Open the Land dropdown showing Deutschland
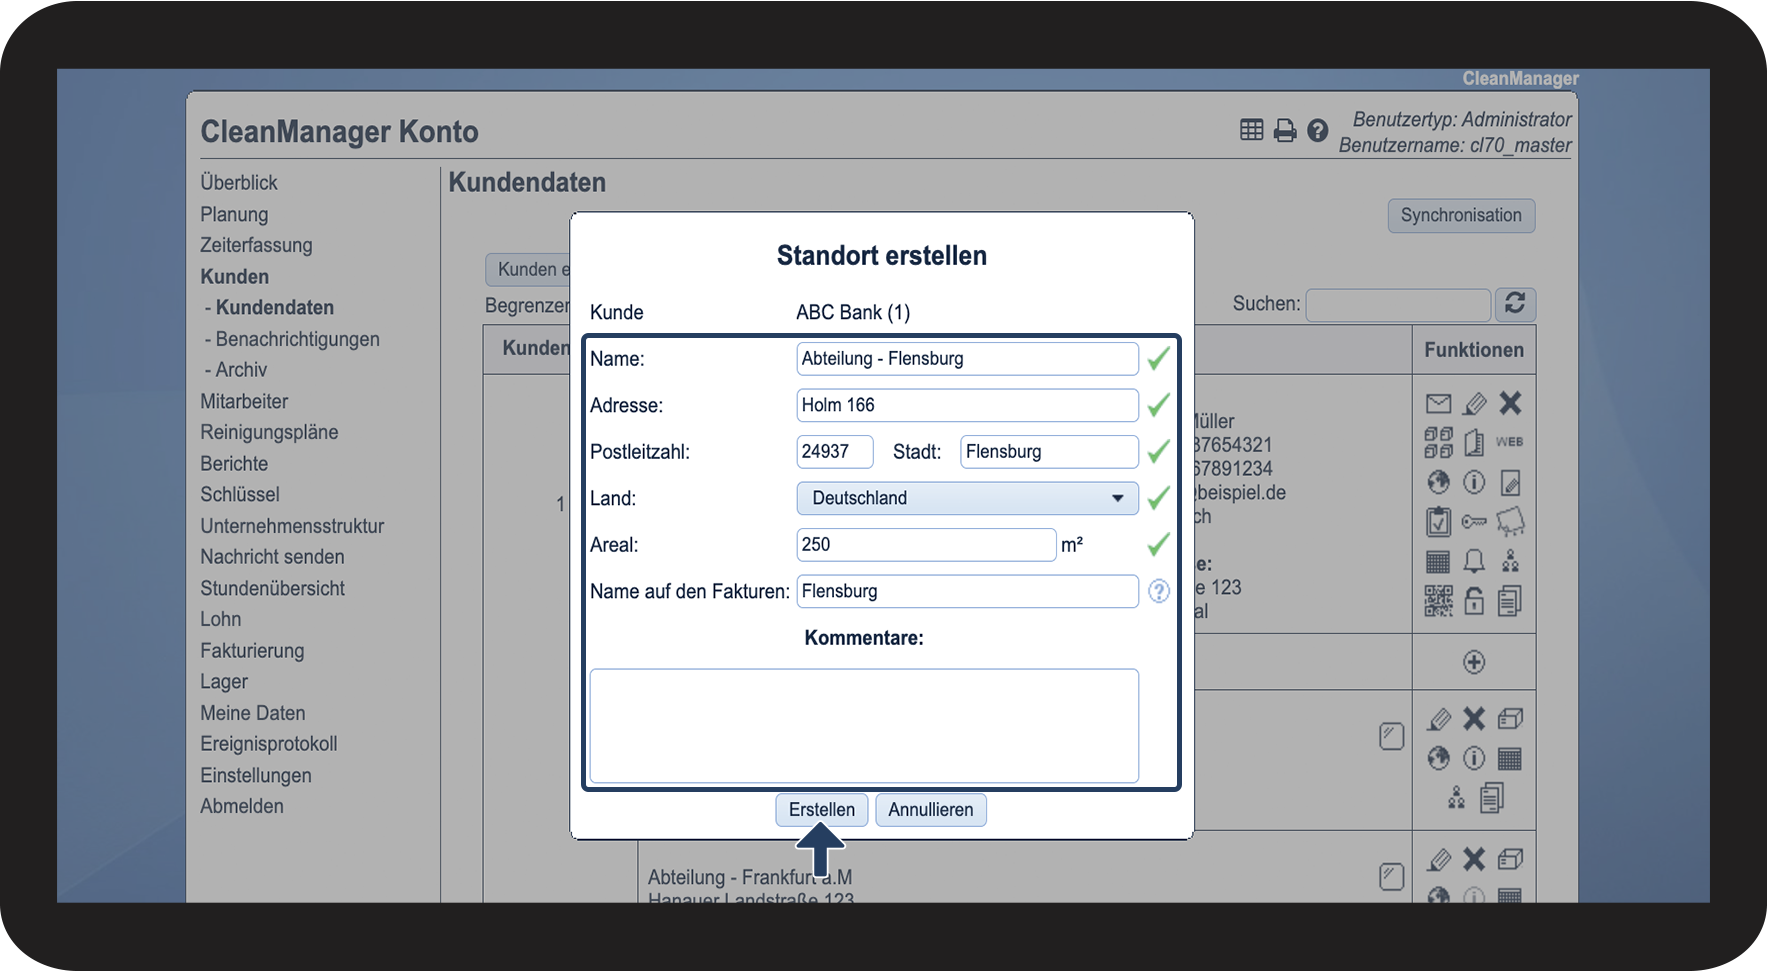This screenshot has height=971, width=1767. click(x=967, y=498)
